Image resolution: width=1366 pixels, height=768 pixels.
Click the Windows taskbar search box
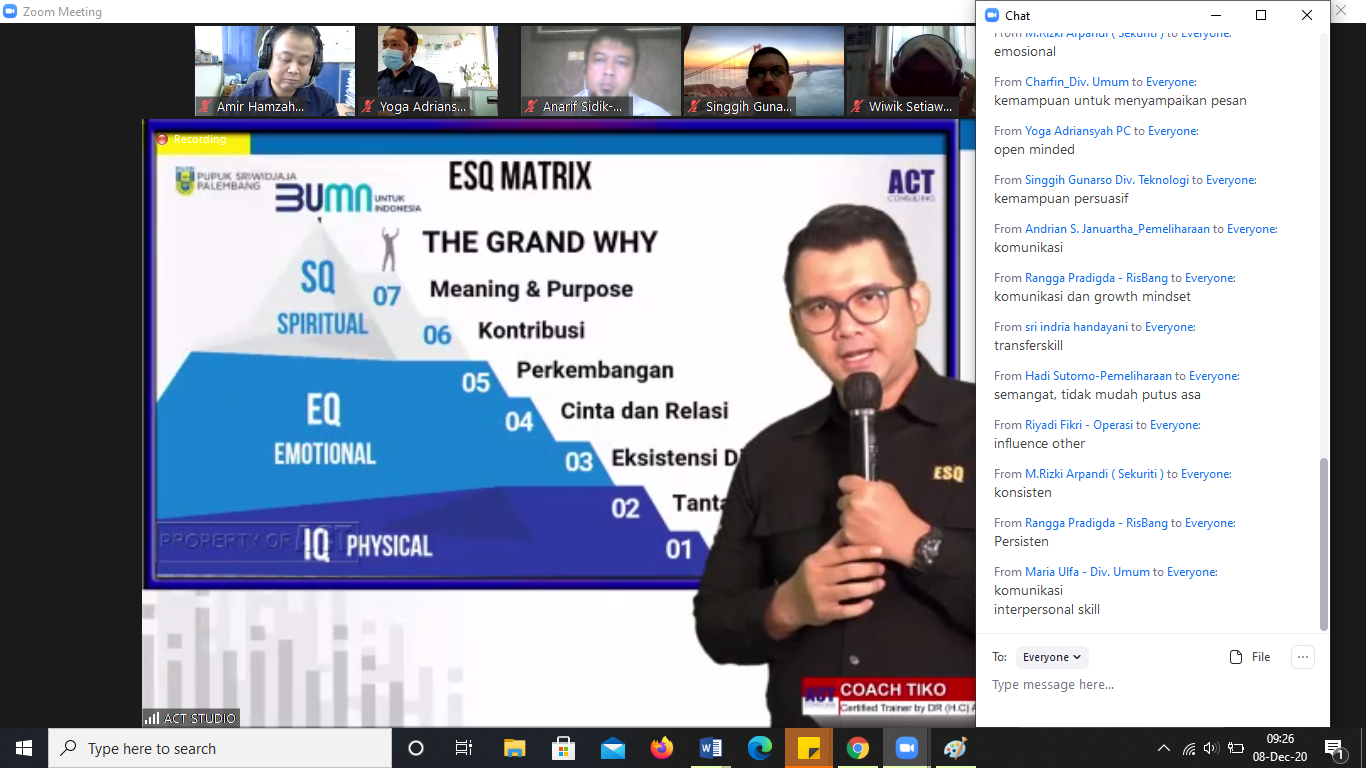220,748
